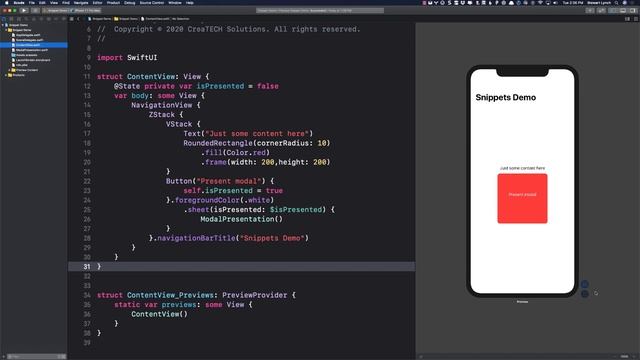The width and height of the screenshot is (640, 360).
Task: Go back with the jump bar arrow
Action: [x=78, y=19]
